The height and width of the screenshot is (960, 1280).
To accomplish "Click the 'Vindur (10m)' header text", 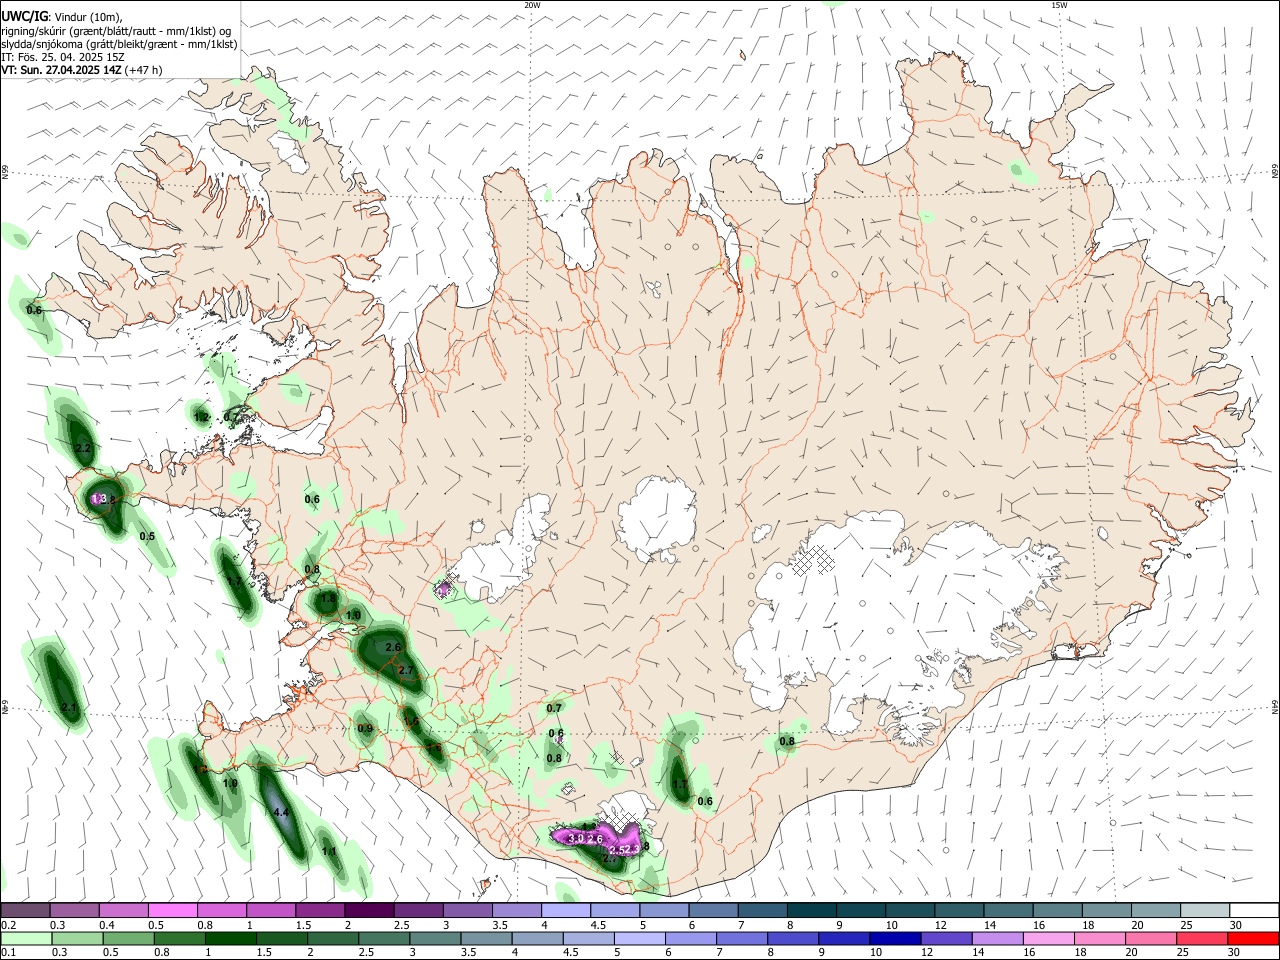I will click(86, 17).
